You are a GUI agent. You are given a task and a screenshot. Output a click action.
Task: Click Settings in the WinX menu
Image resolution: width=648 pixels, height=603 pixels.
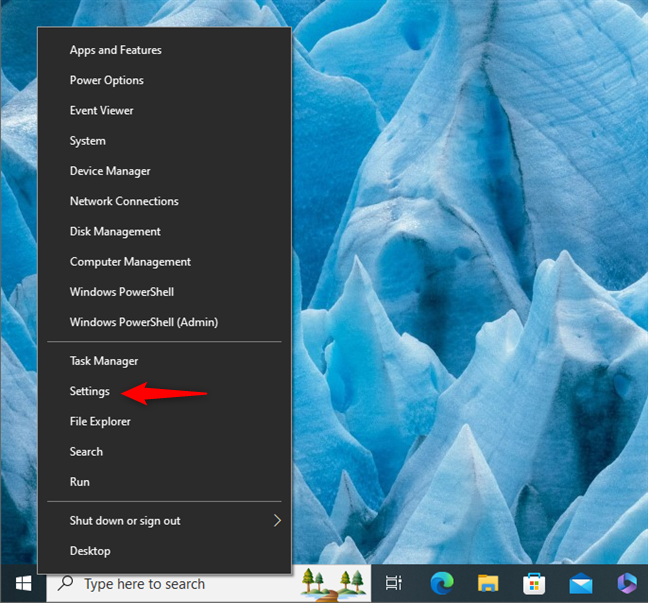point(164,391)
